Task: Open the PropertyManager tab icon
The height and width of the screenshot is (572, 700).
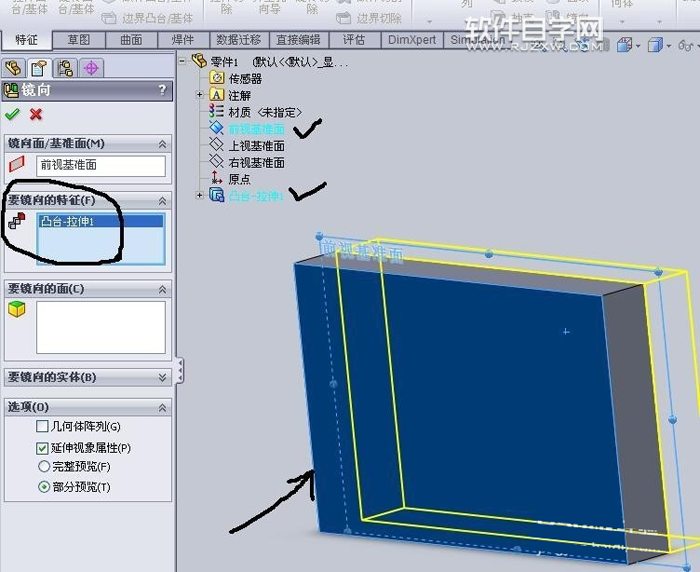Action: tap(38, 68)
